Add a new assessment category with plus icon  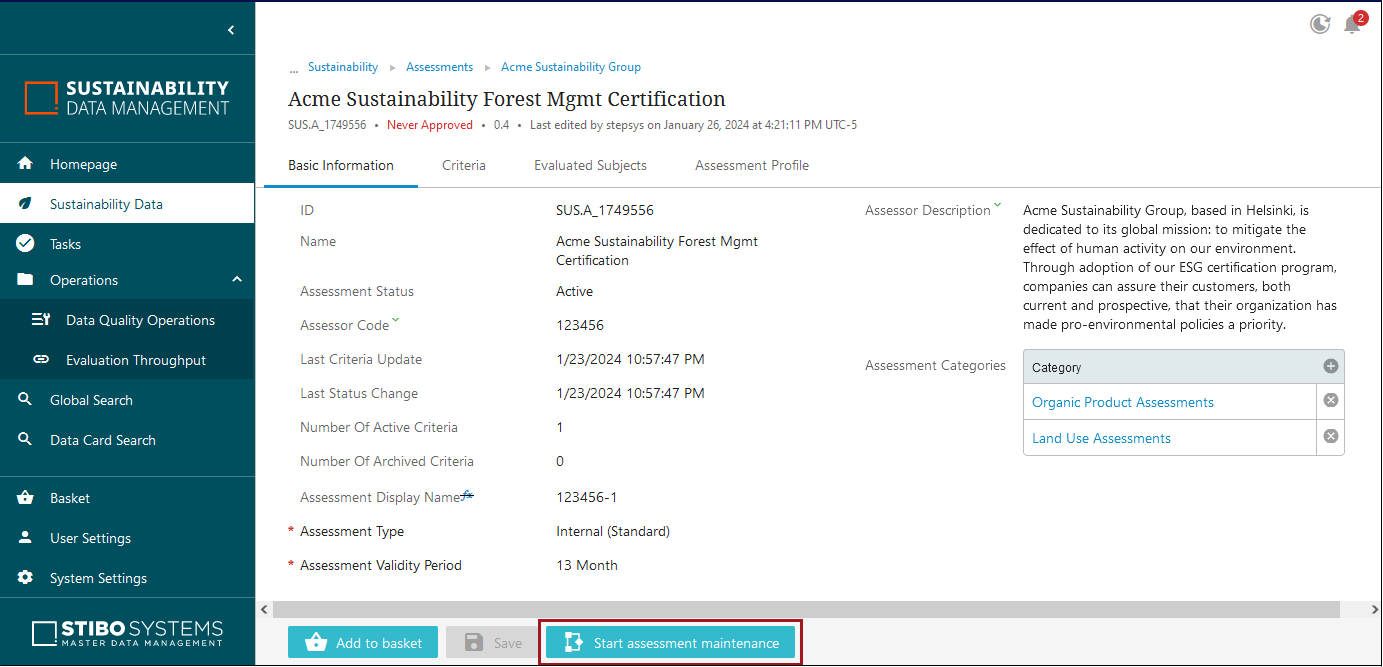(1330, 366)
